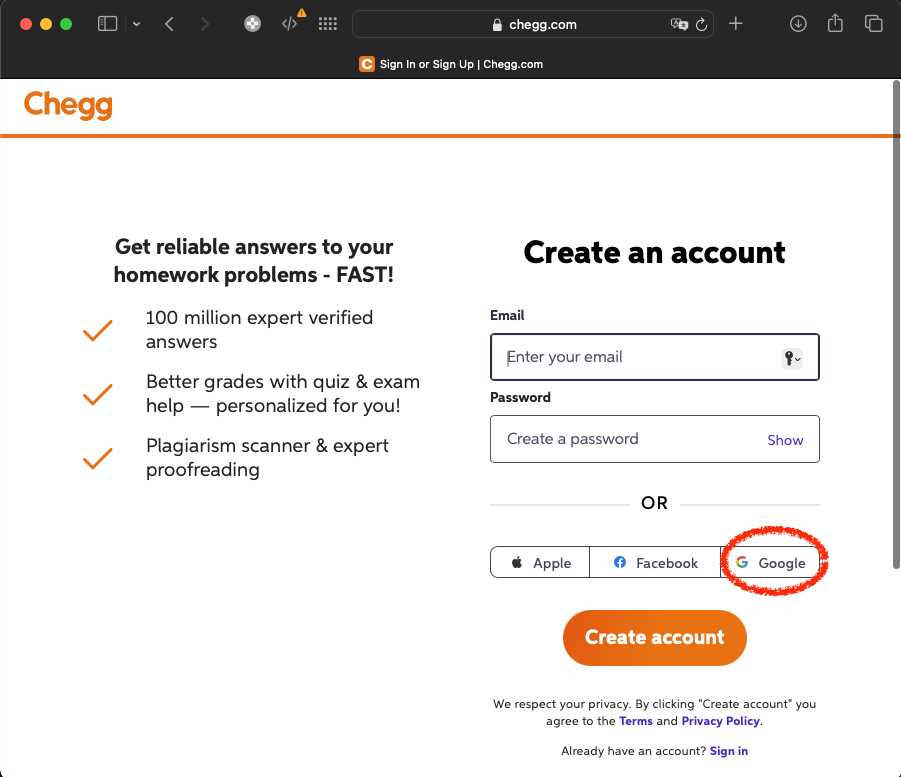Click the Create account button
The image size is (901, 777).
[654, 637]
